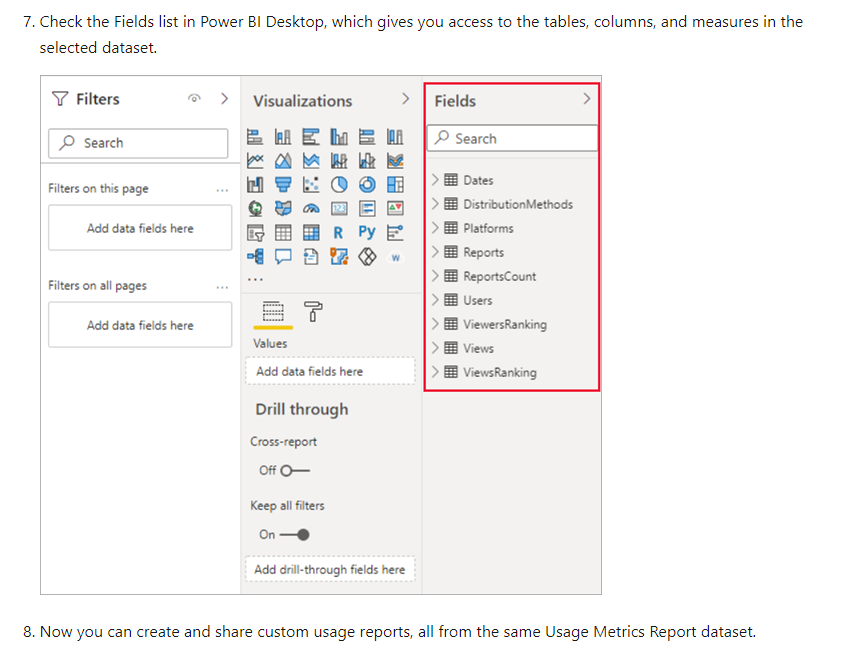The image size is (855, 654).
Task: Select the Pie chart visual
Action: click(x=339, y=184)
